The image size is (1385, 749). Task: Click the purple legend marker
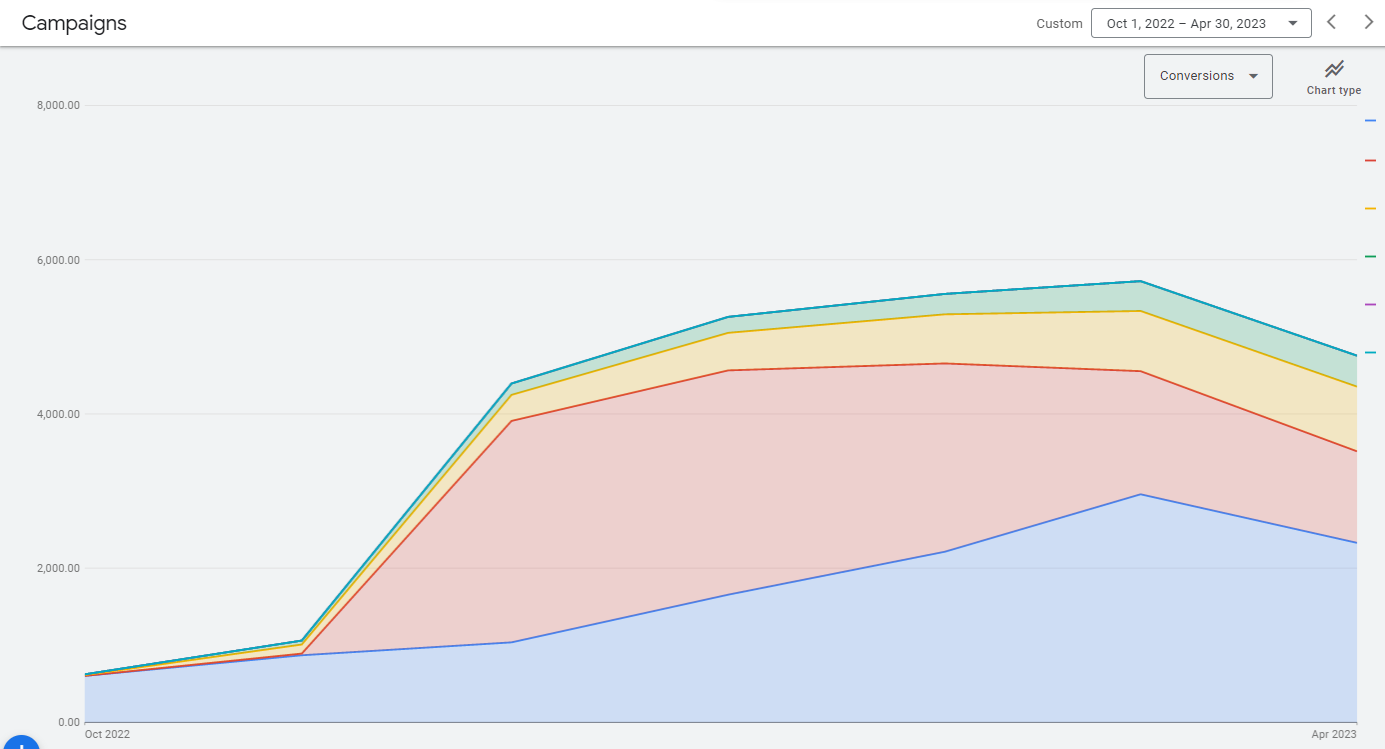[1370, 304]
